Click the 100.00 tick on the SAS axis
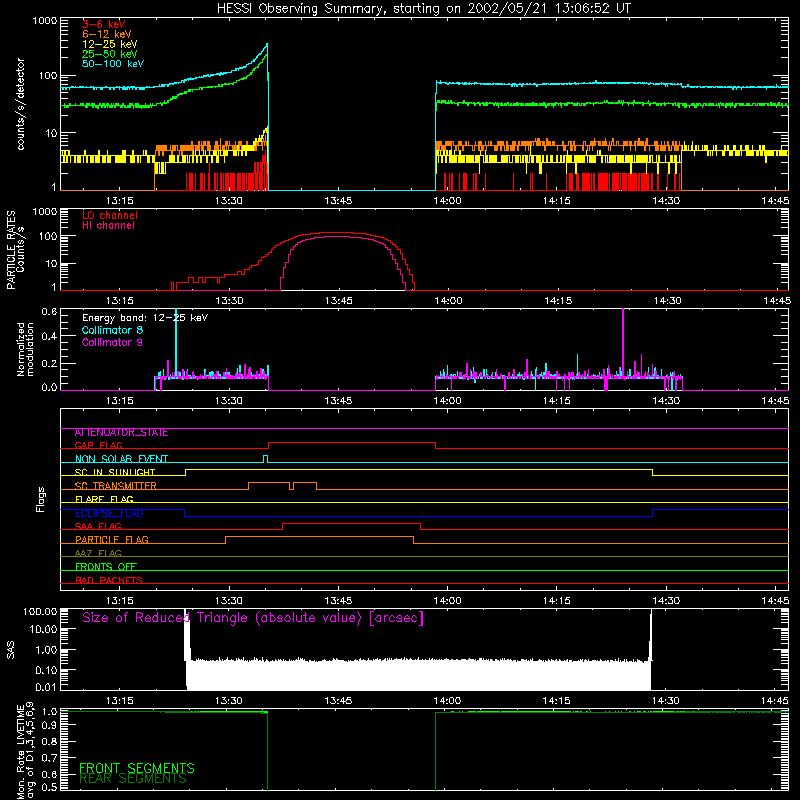Image resolution: width=800 pixels, height=800 pixels. click(40, 612)
